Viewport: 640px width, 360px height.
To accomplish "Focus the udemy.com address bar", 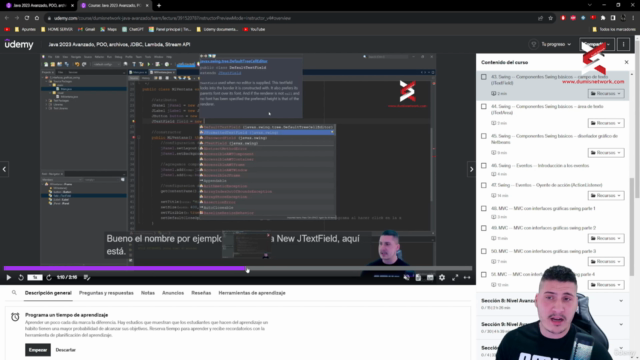I will pos(290,18).
